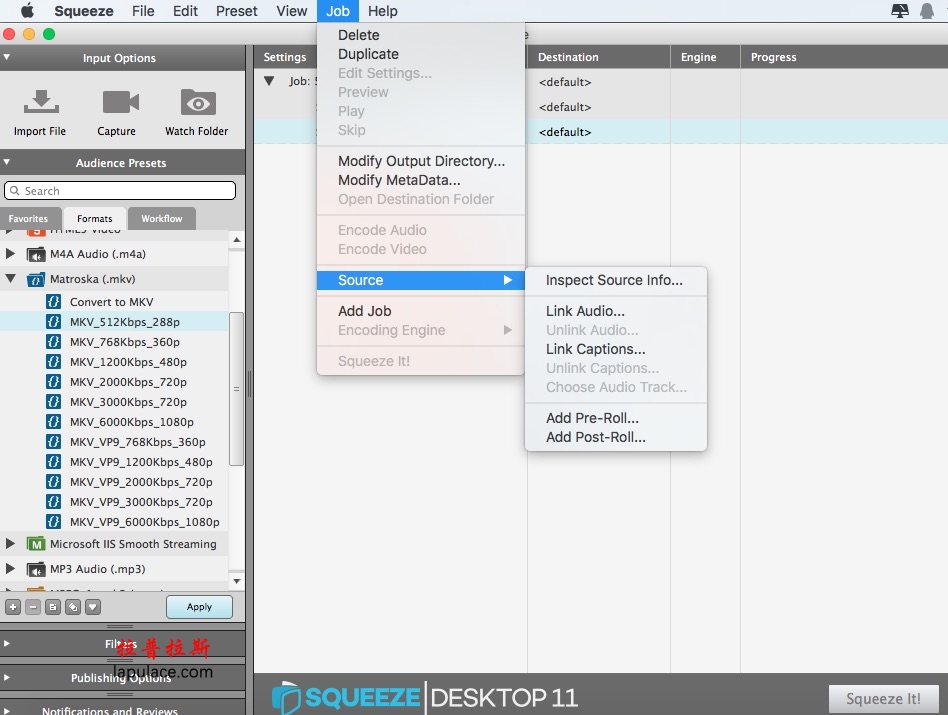948x715 pixels.
Task: Click the presets list scroll-down arrow
Action: pyautogui.click(x=237, y=581)
